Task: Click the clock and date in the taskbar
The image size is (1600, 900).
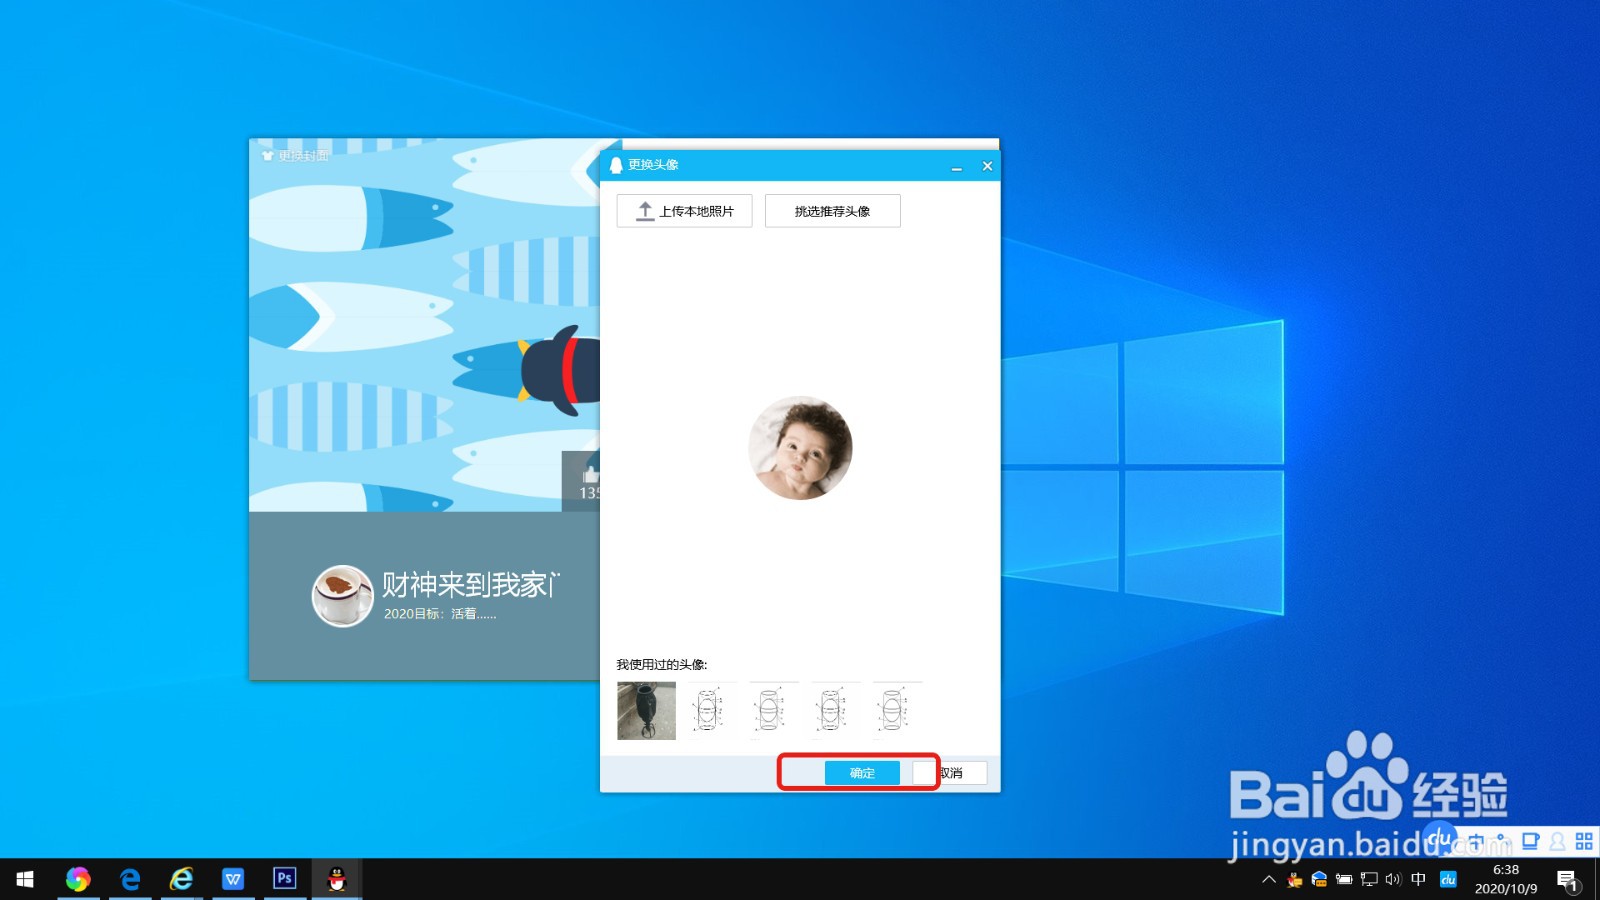Action: 1500,881
